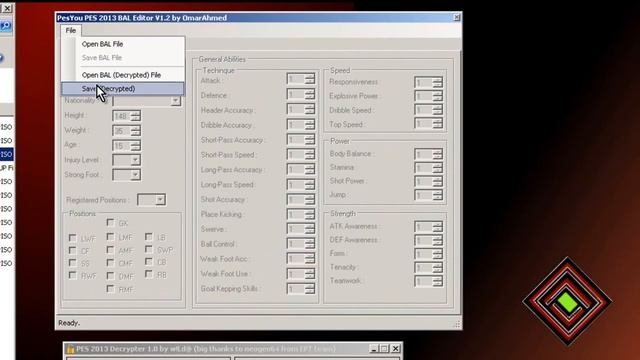
Task: Tick the LMF position checkbox
Action: [x=110, y=237]
